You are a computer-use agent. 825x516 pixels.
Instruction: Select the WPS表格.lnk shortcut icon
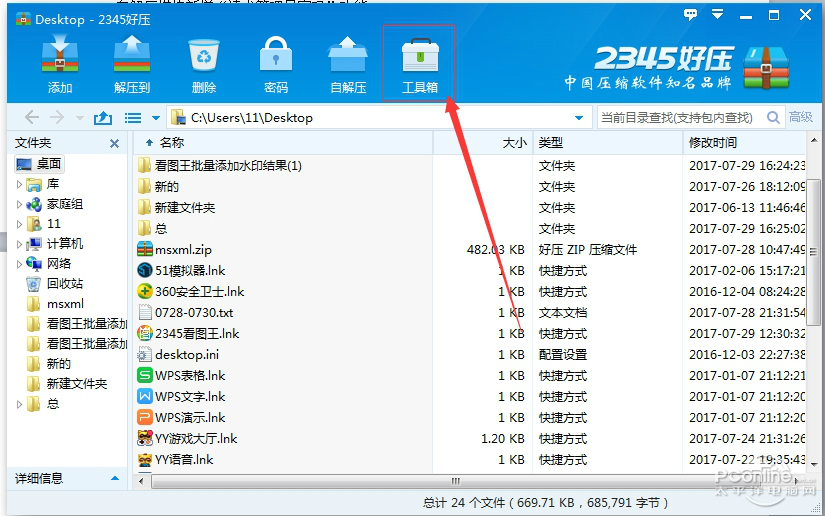click(145, 376)
